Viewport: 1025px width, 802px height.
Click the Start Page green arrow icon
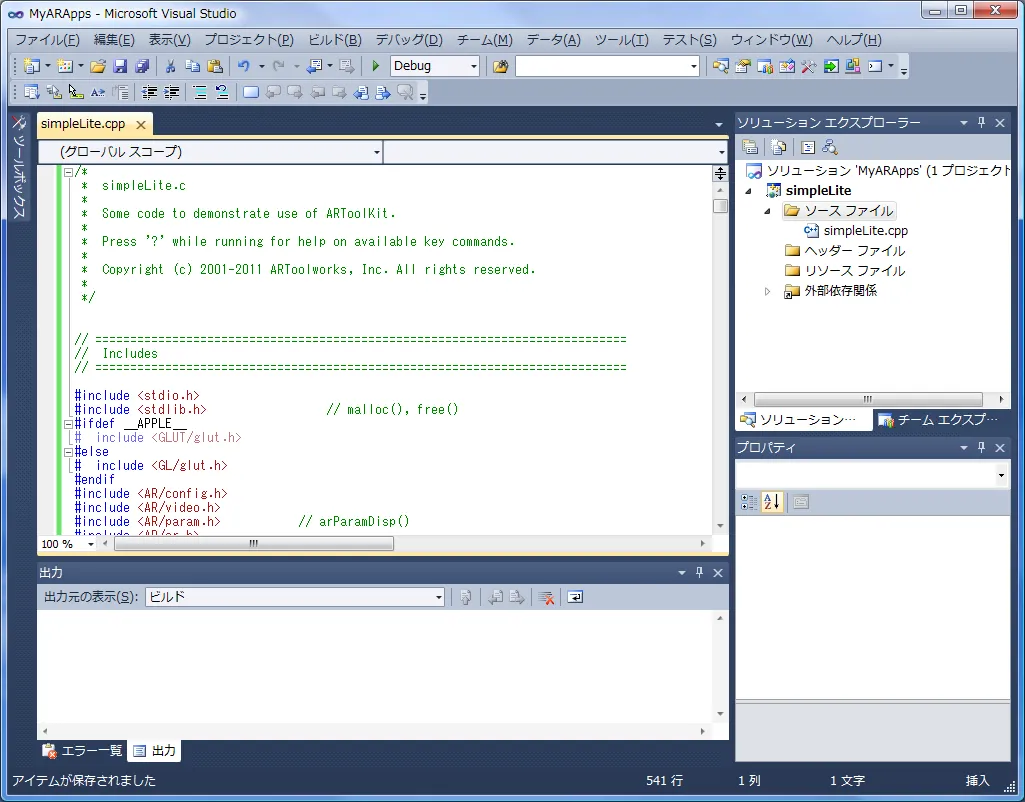[x=831, y=66]
